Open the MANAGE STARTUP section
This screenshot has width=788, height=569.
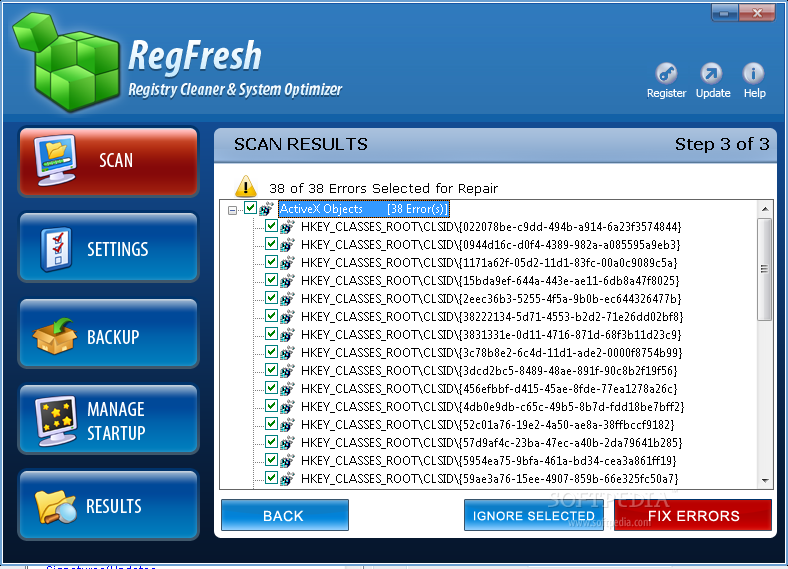point(109,420)
